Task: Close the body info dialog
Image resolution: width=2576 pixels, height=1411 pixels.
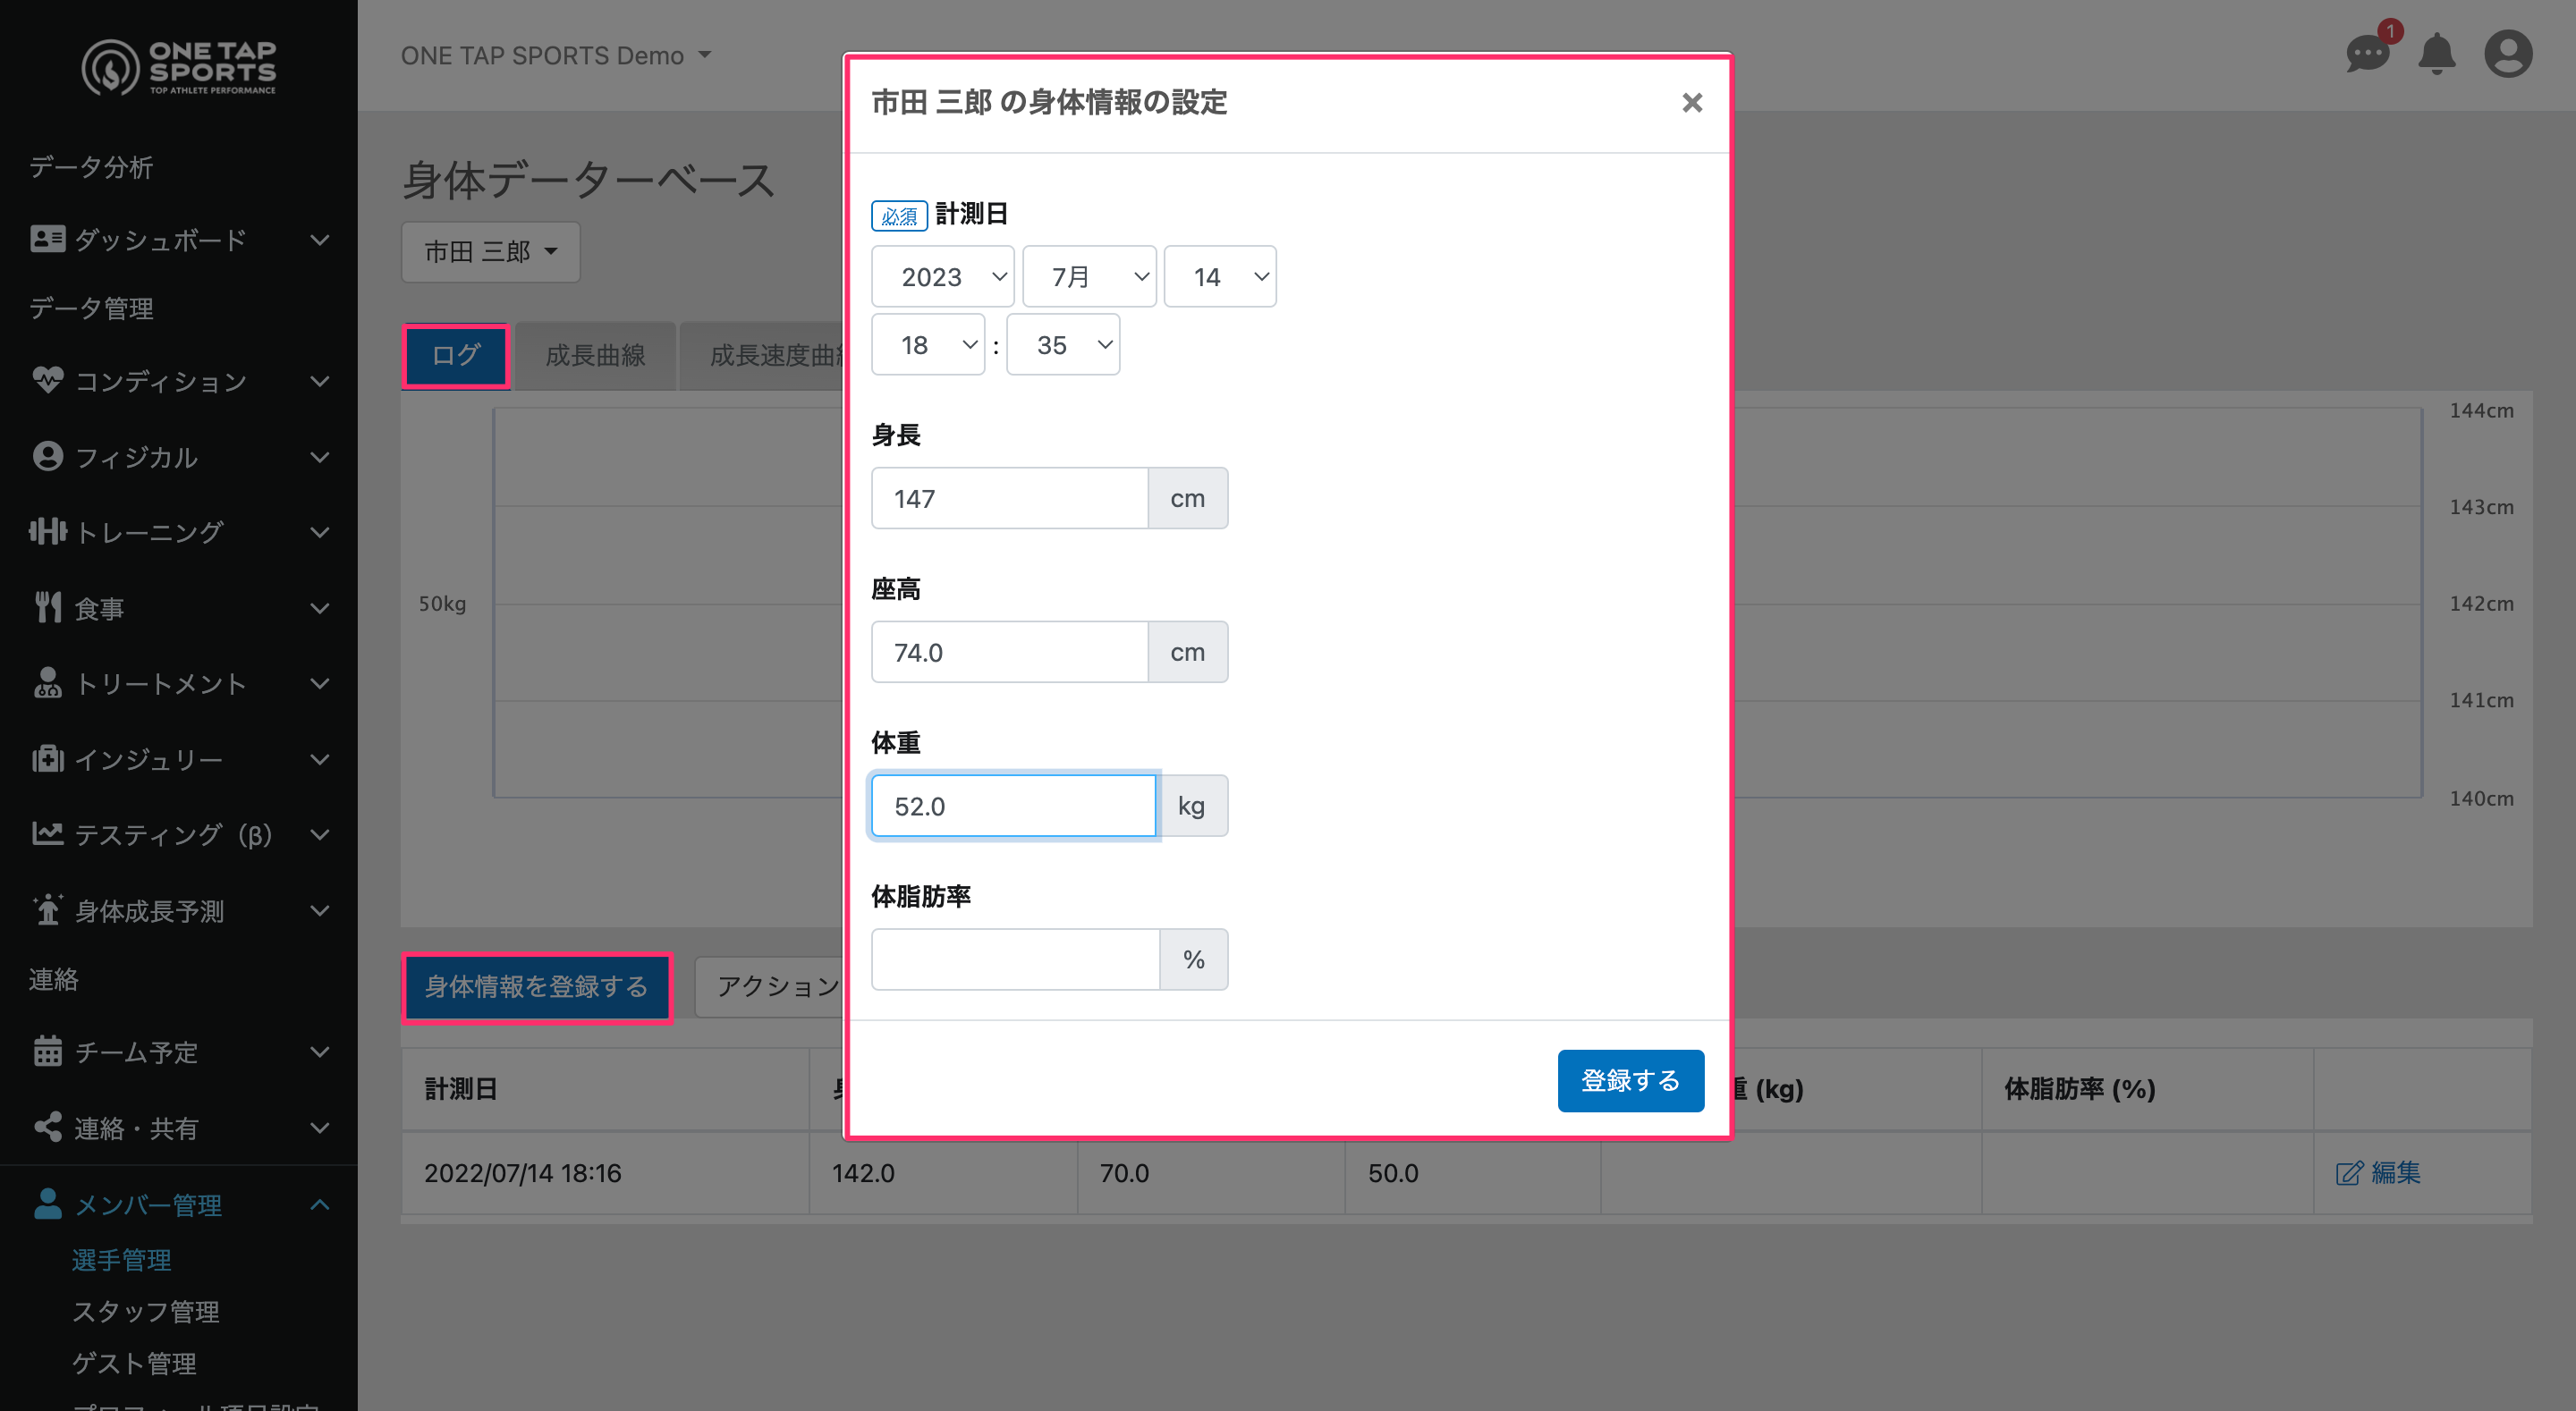Action: 1691,102
